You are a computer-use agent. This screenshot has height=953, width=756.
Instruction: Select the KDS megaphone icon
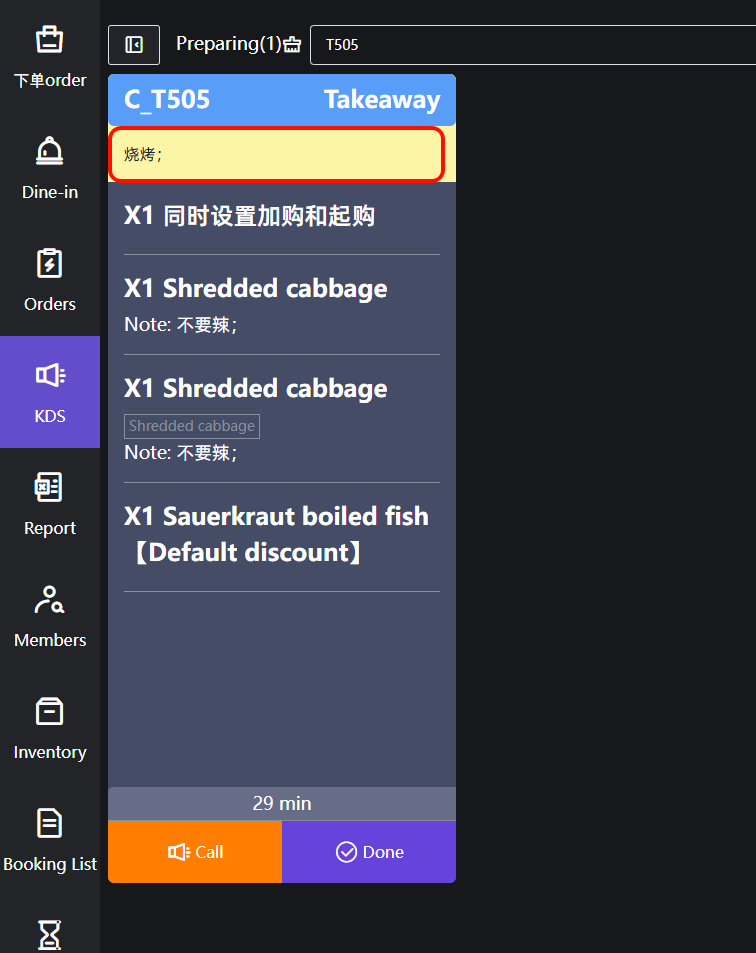(49, 376)
